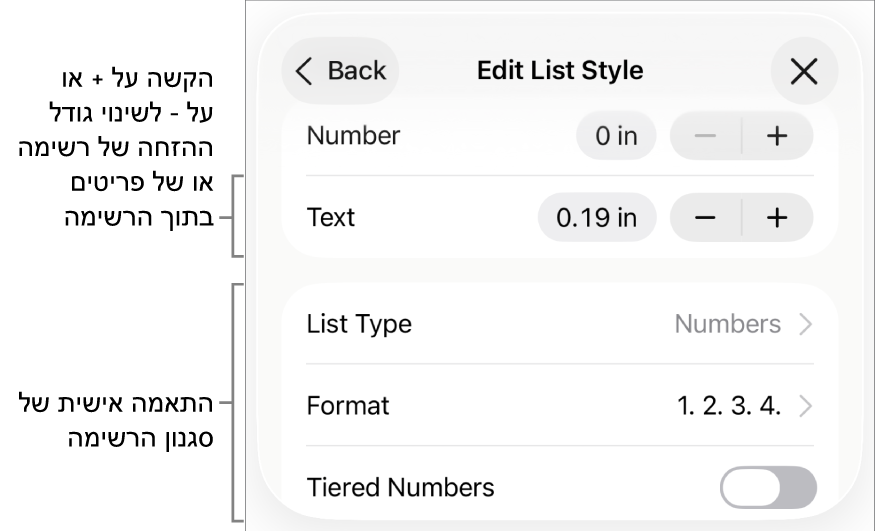Decrease the Number indent value
The height and width of the screenshot is (531, 876).
pos(706,136)
